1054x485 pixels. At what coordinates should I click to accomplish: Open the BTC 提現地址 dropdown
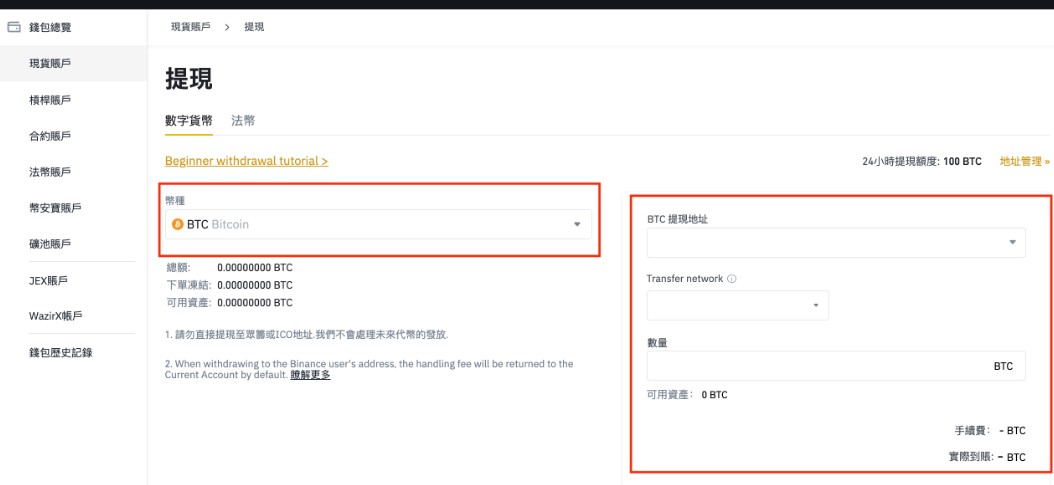(x=836, y=242)
